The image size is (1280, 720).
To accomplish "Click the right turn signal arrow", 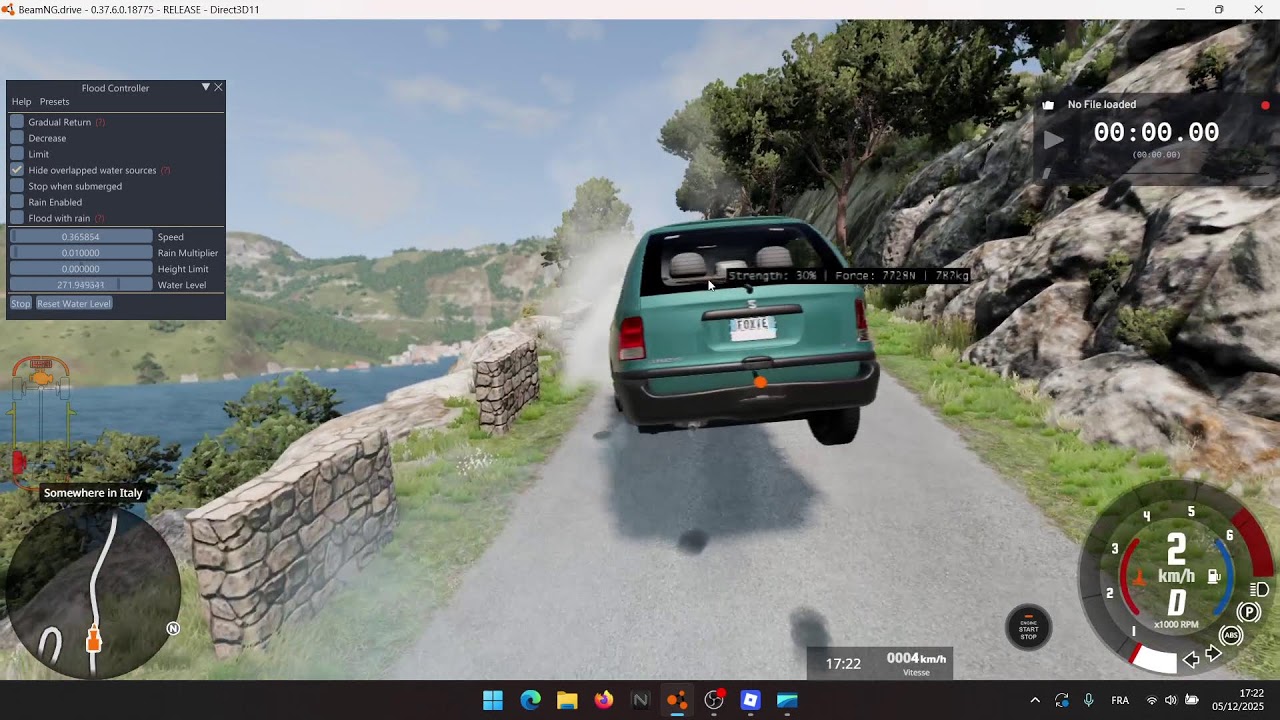I will 1214,654.
